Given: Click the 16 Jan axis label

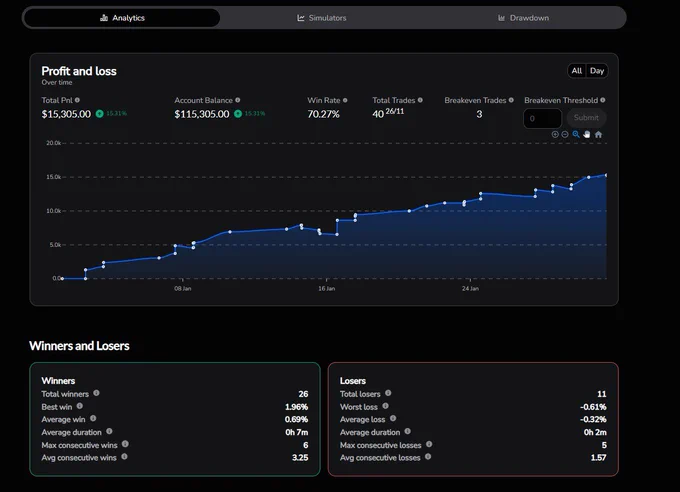Looking at the screenshot, I should coord(327,289).
